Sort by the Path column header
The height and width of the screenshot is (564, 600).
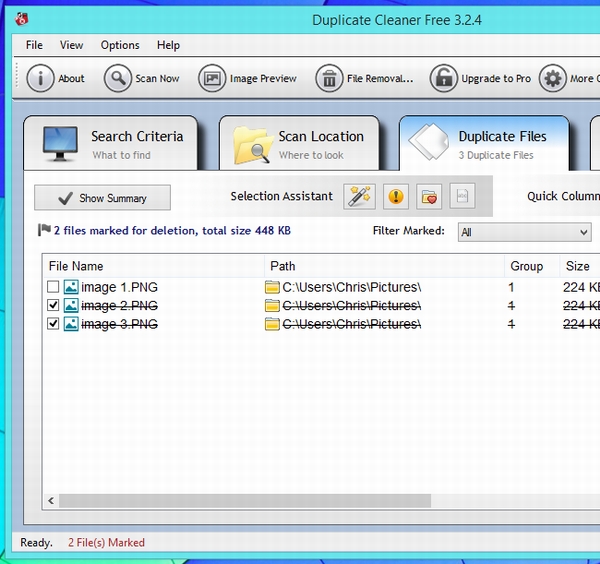click(x=384, y=266)
